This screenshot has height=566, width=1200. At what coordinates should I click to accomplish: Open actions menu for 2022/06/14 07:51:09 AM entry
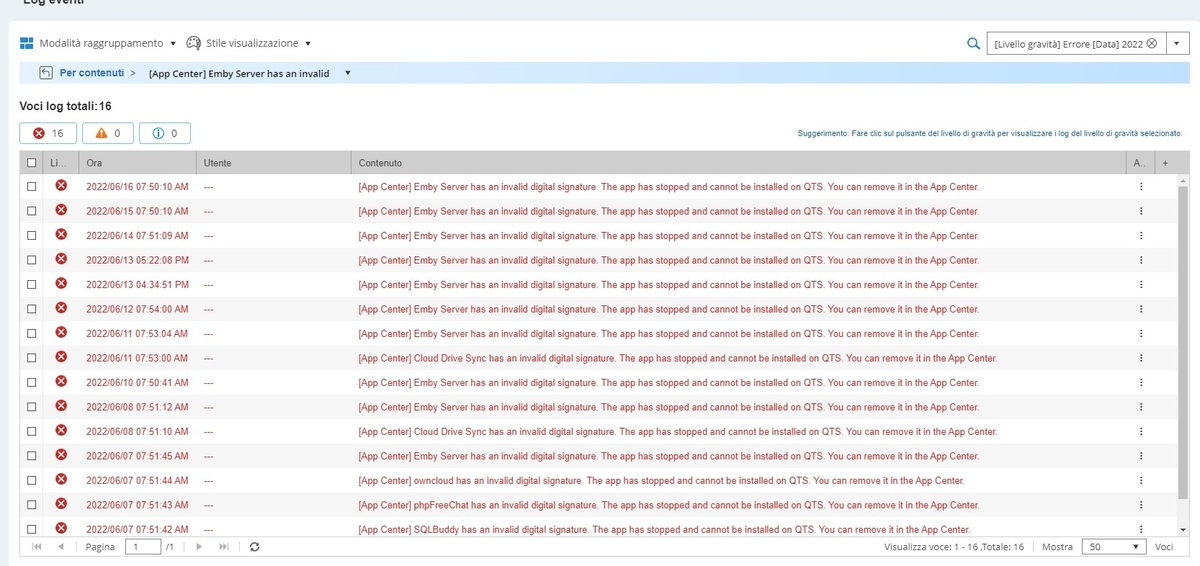1140,236
